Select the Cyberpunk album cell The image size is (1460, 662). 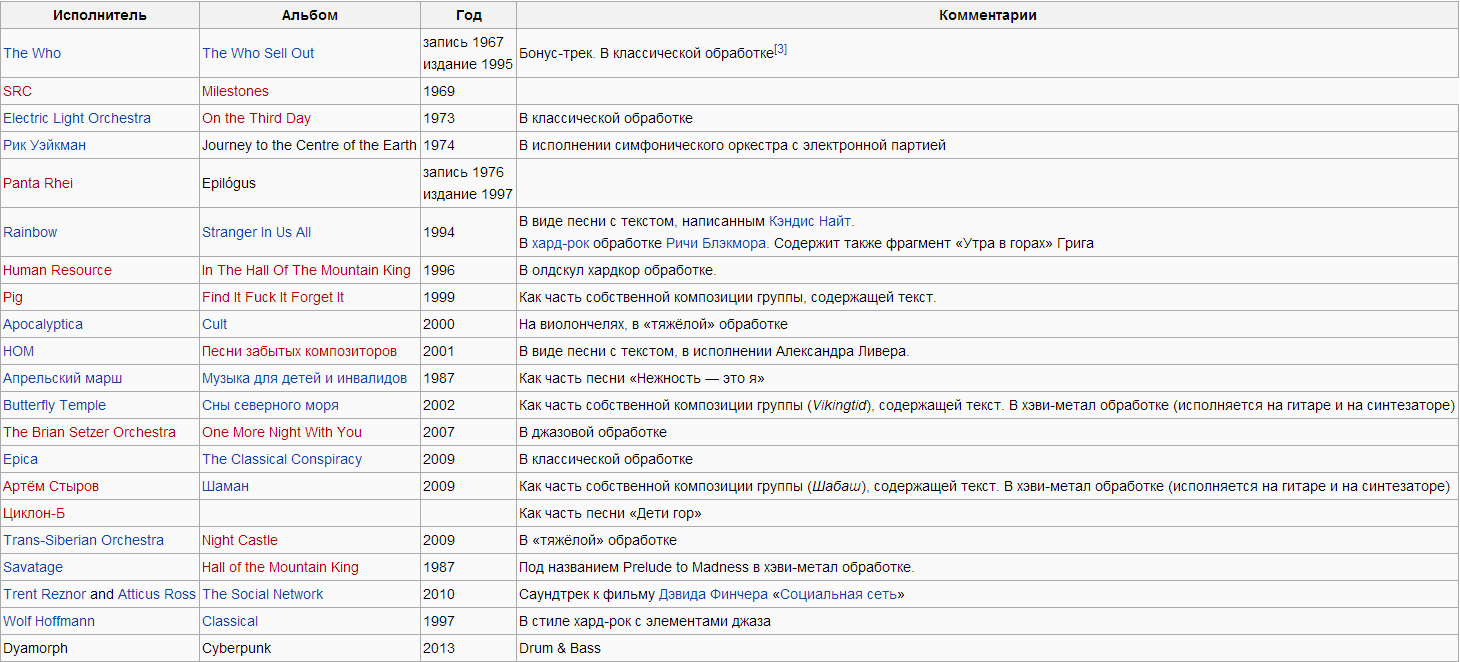point(310,648)
